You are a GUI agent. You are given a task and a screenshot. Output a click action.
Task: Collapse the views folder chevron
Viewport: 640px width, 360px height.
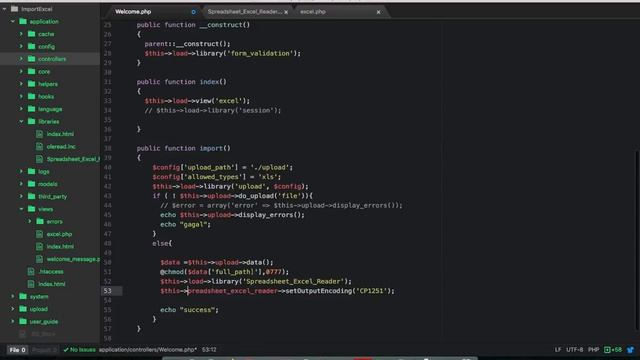(21, 209)
